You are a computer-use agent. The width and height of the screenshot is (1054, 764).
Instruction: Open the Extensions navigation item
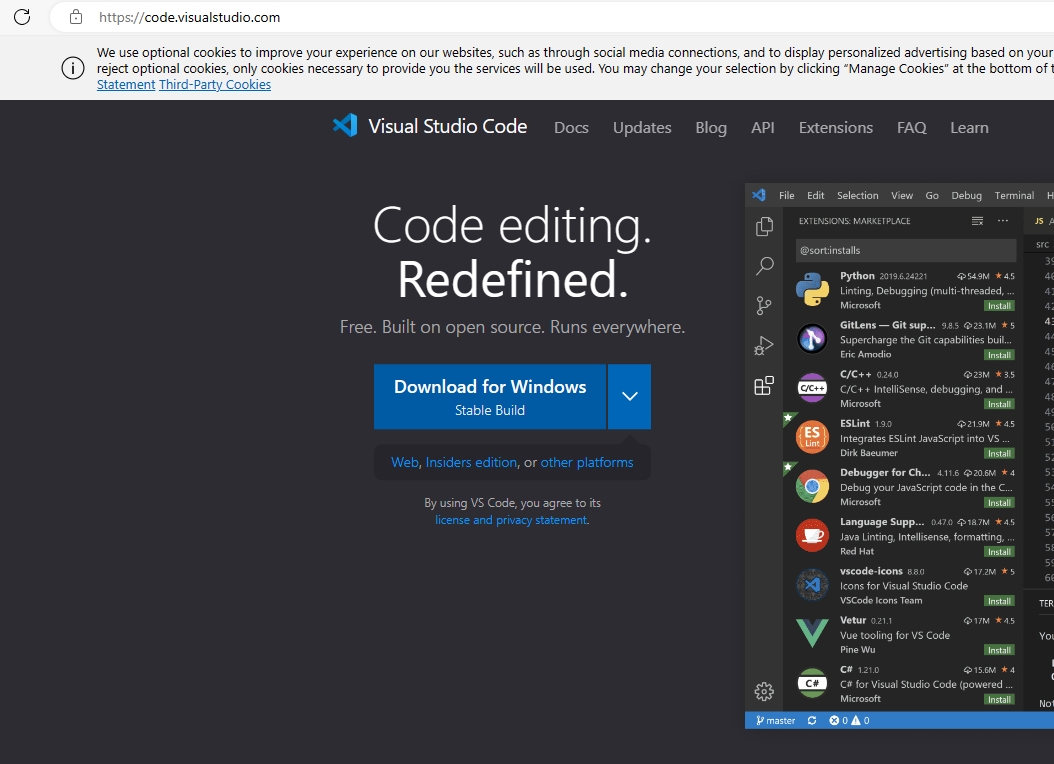(836, 128)
